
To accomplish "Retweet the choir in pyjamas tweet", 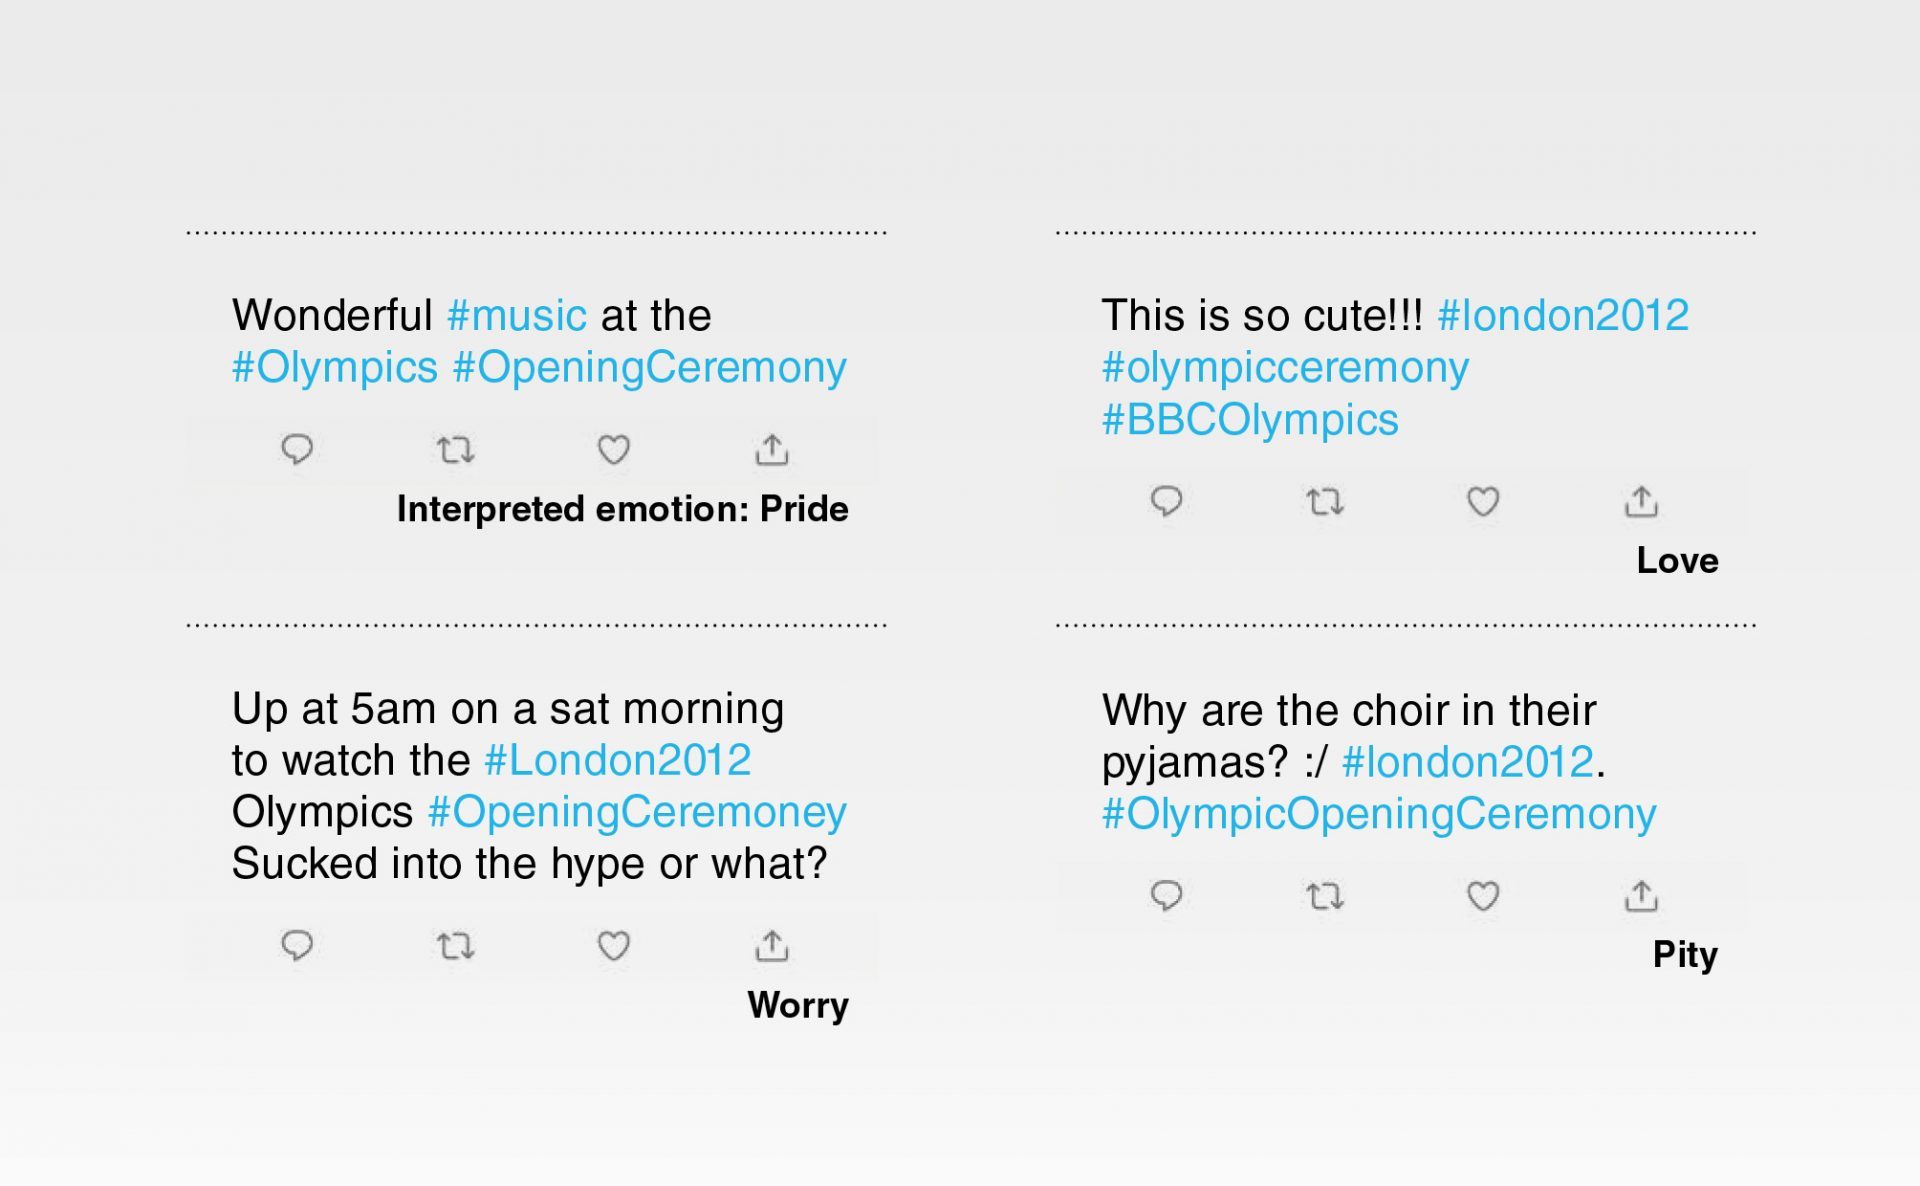I will (1325, 896).
